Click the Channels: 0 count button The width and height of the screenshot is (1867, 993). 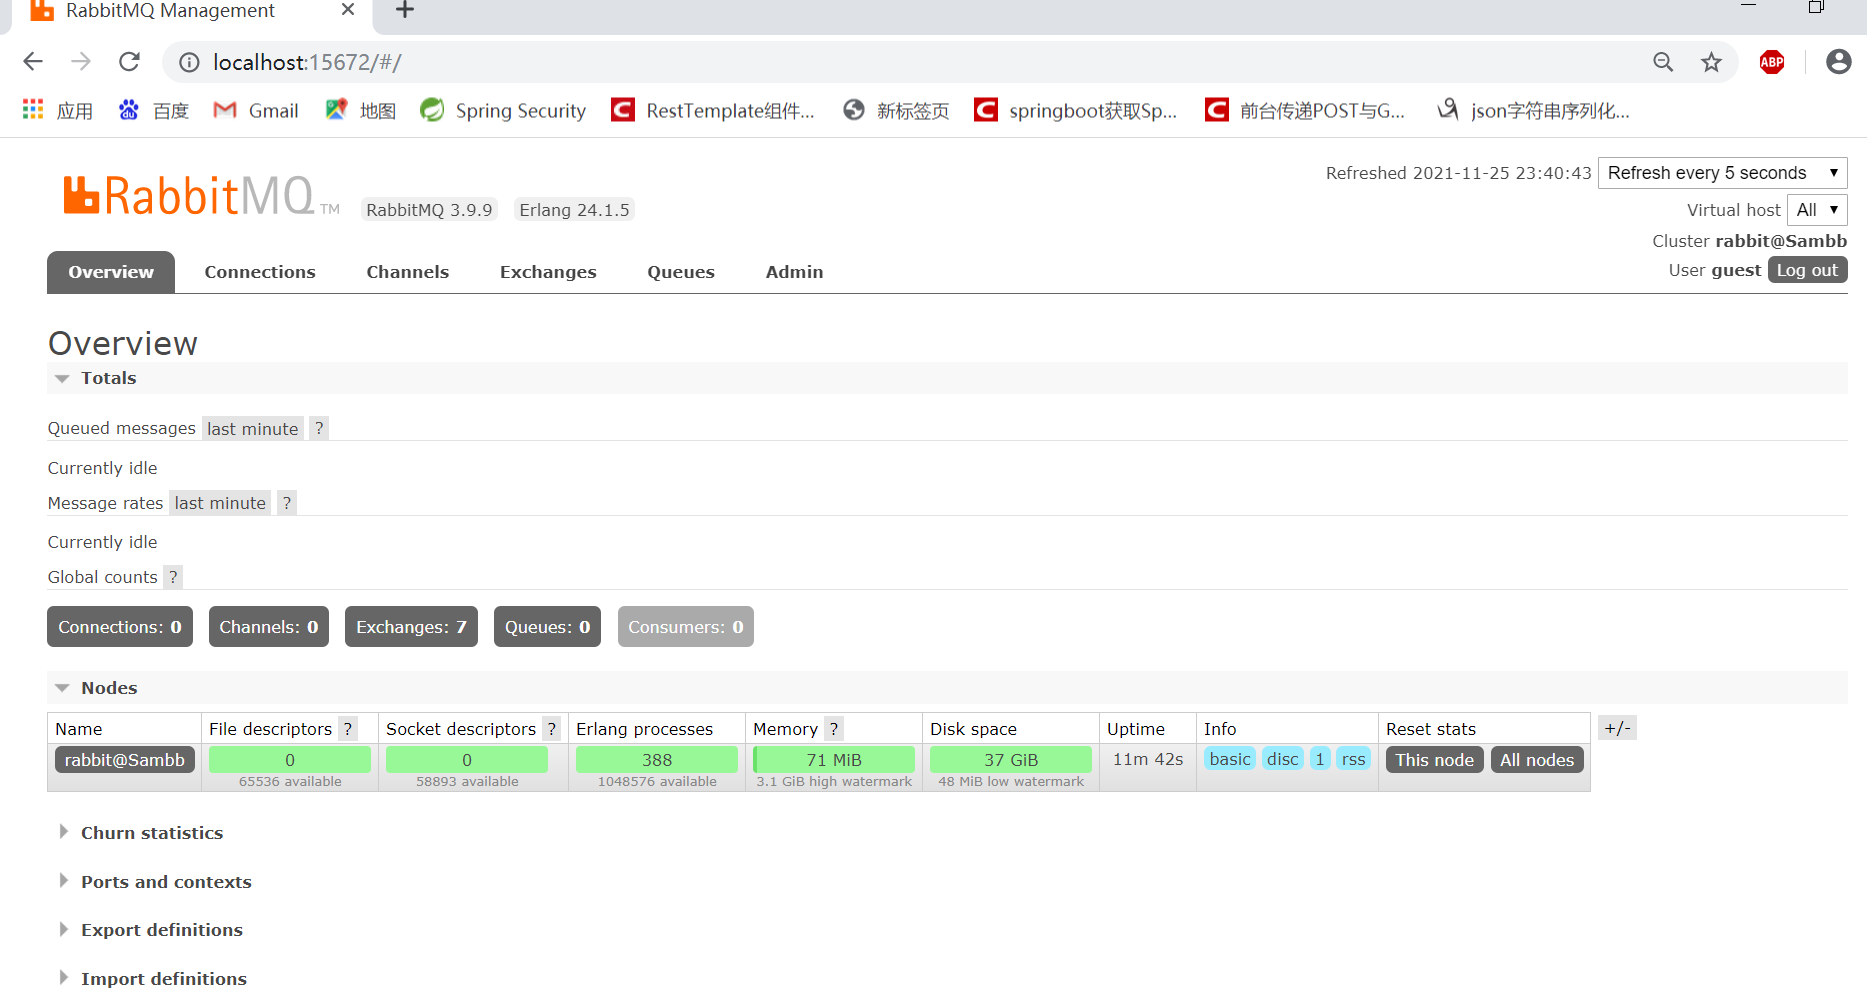(x=269, y=627)
